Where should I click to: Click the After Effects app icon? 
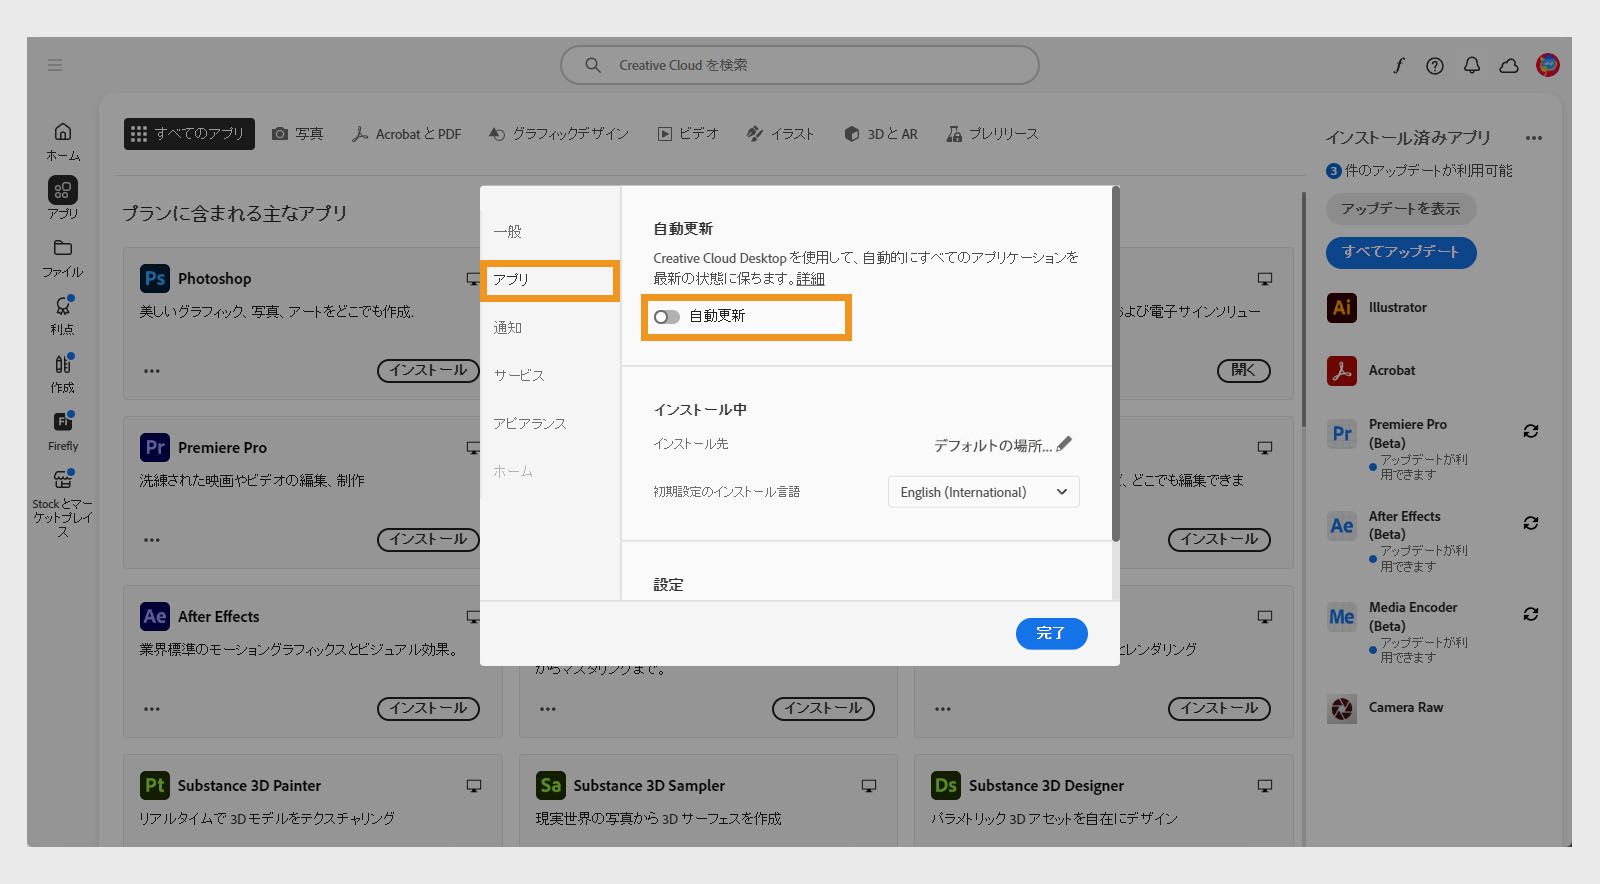coord(155,617)
